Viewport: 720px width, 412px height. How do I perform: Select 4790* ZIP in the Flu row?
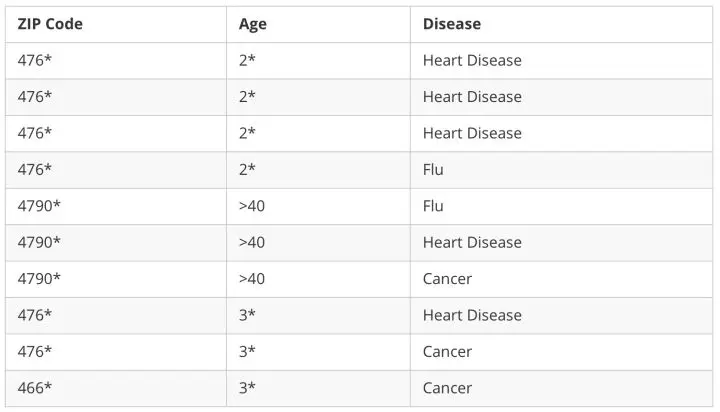pos(39,206)
